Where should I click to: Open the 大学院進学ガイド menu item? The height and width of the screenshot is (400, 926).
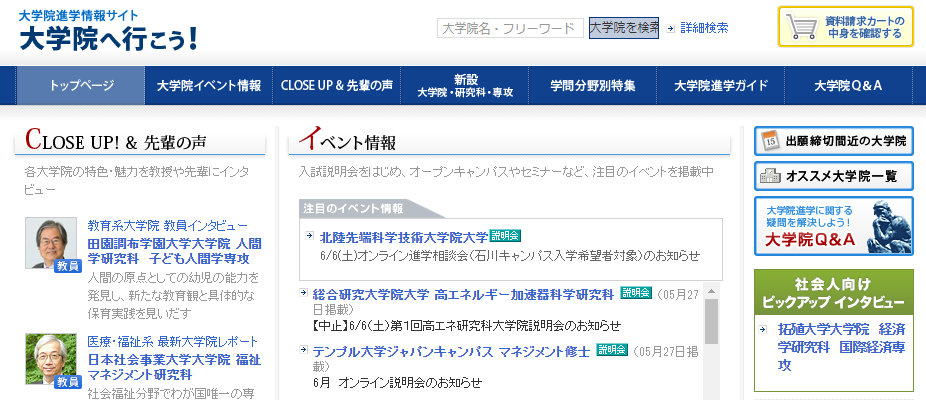720,86
